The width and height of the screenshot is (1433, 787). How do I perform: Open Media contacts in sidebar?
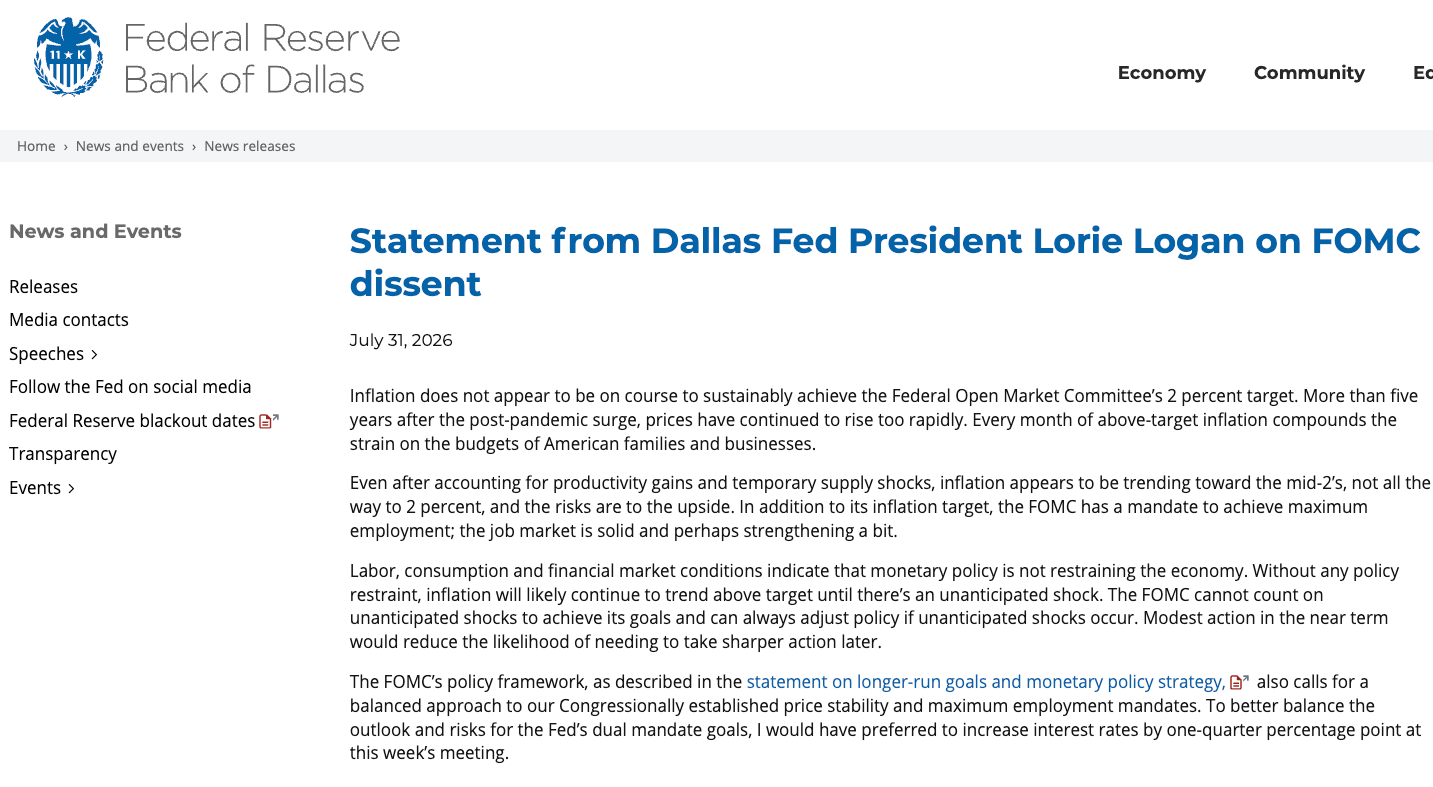[x=69, y=320]
